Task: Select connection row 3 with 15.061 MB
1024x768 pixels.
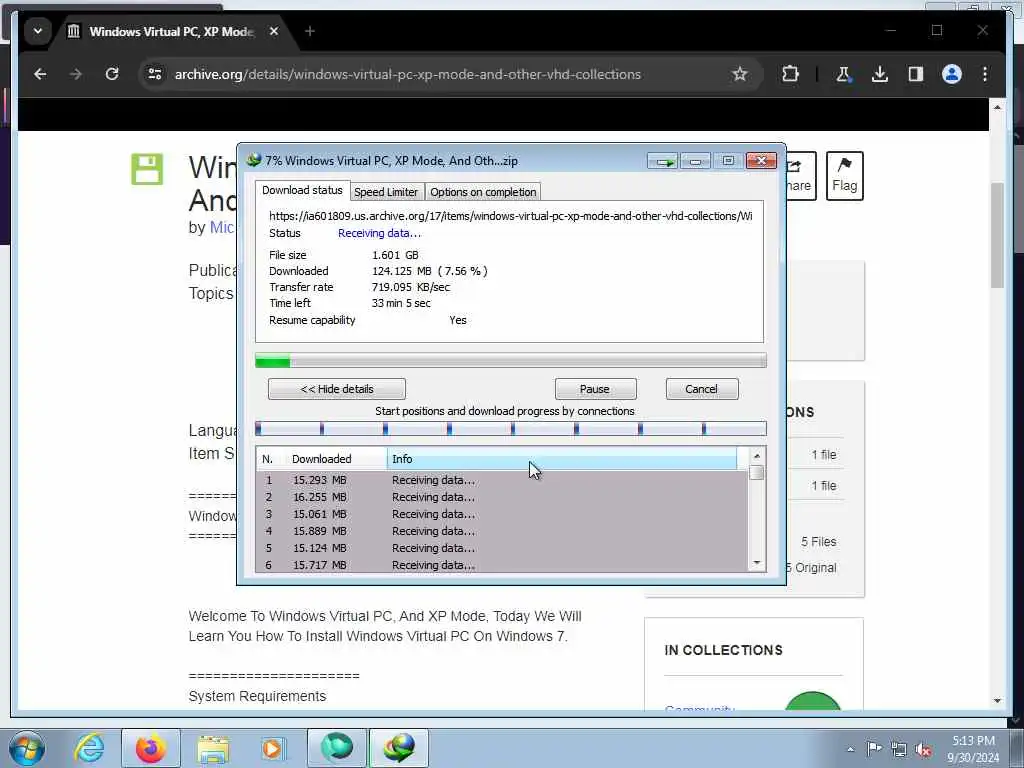Action: click(x=502, y=514)
